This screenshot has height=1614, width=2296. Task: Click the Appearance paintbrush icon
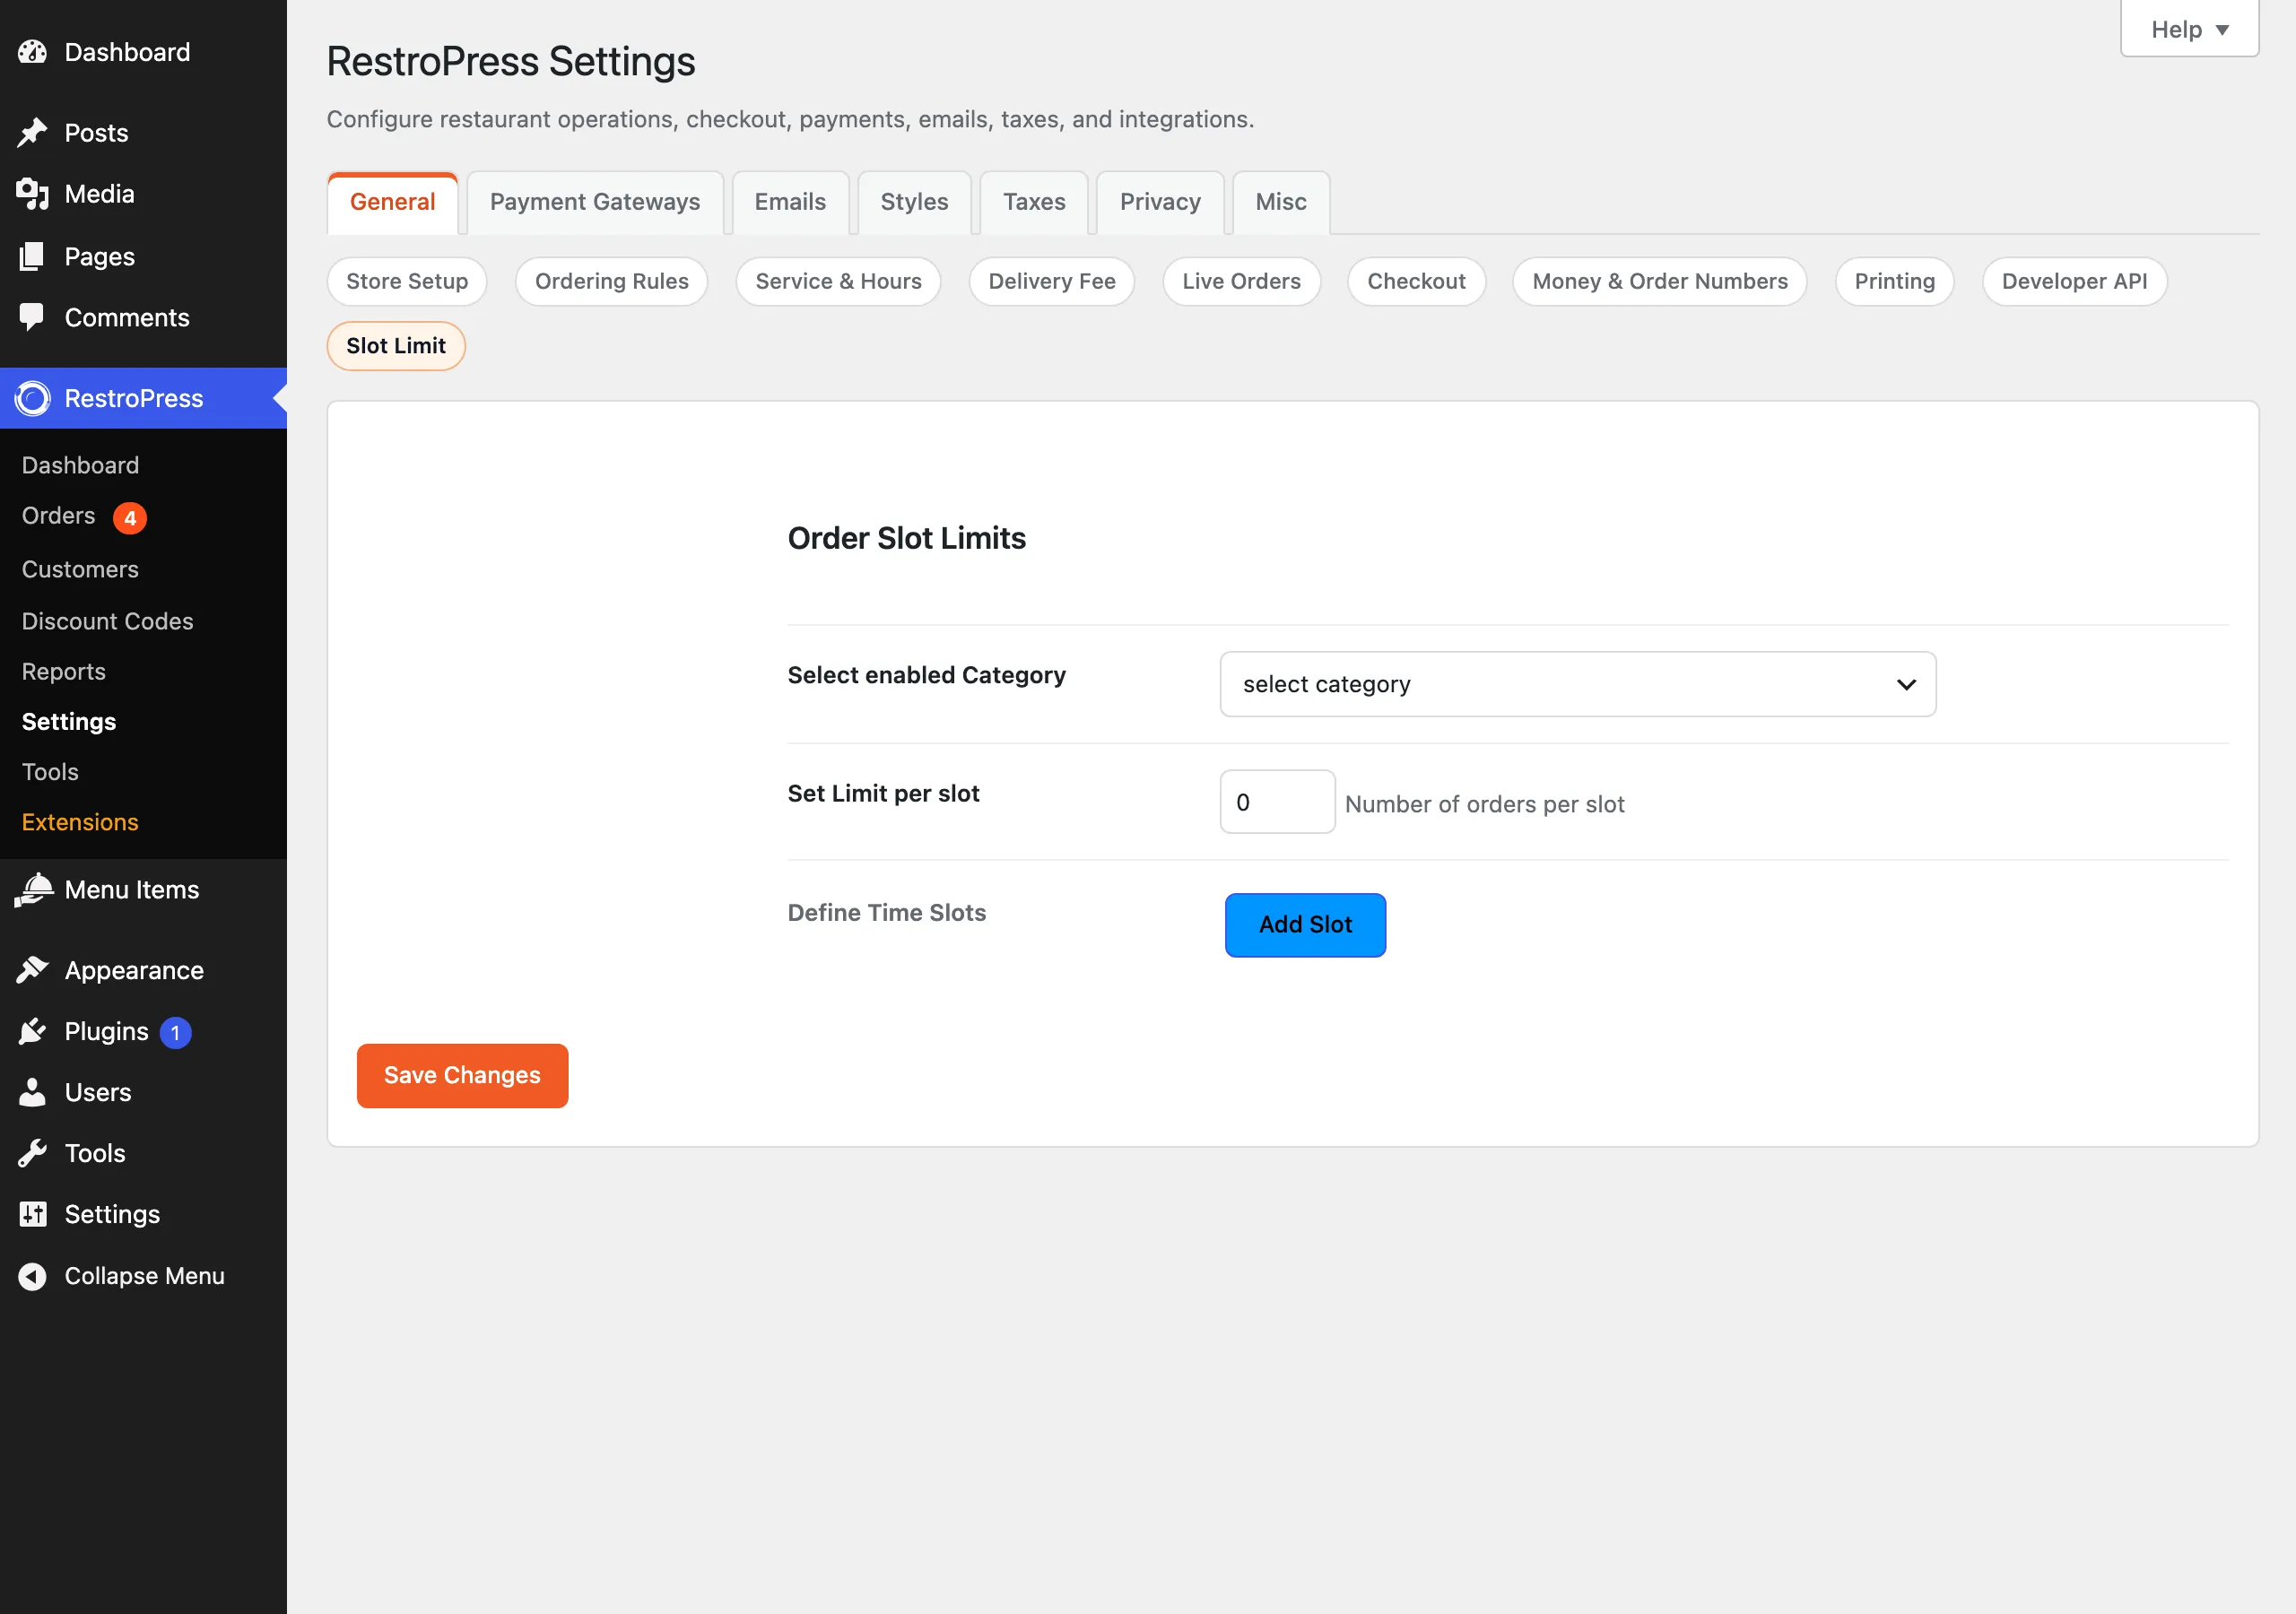click(32, 970)
